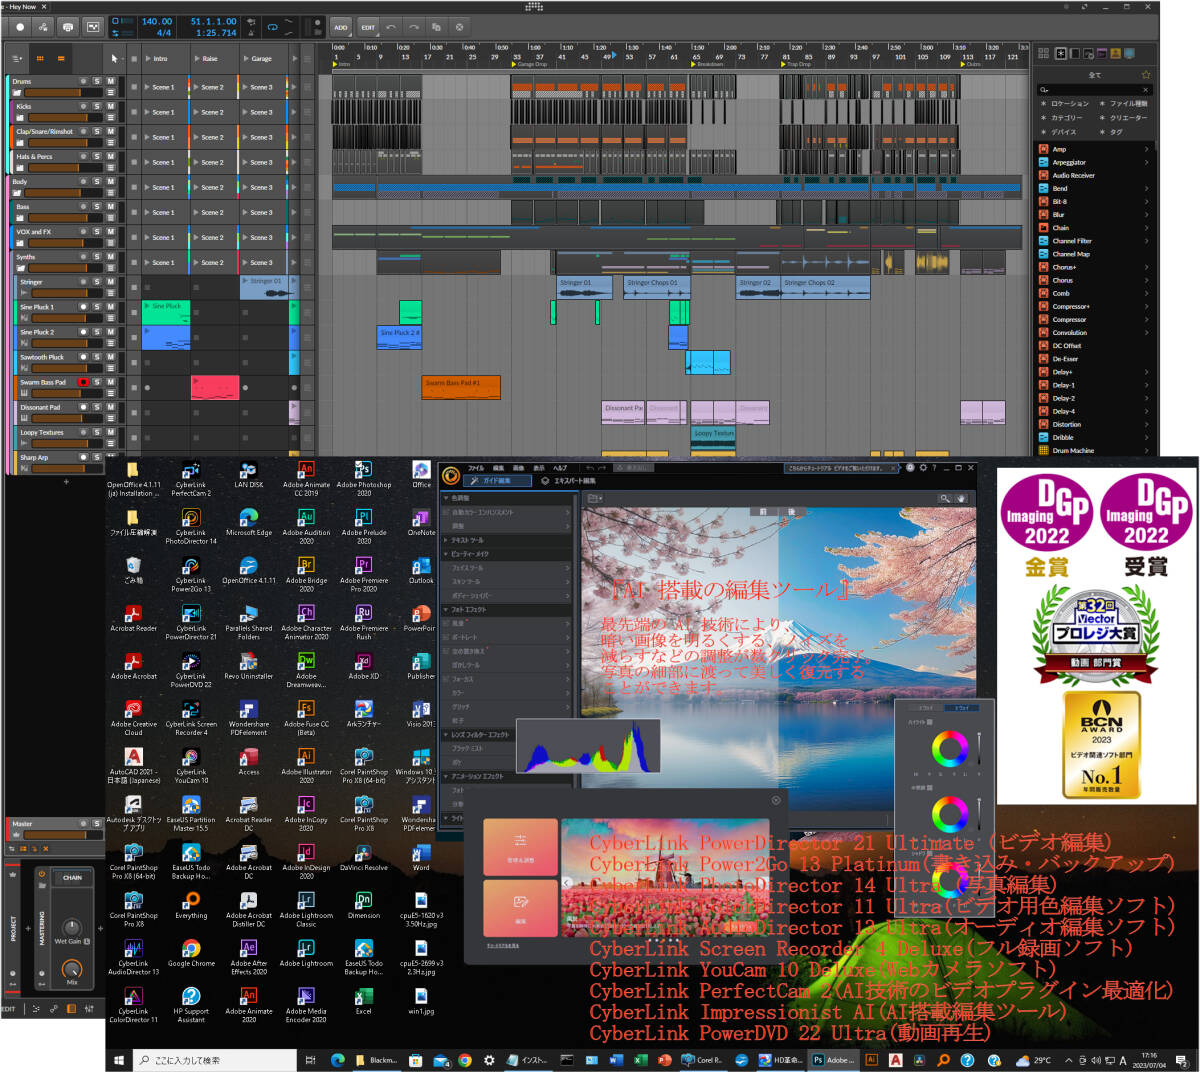This screenshot has width=1200, height=1078.
Task: Click the EDIT button in Bitwig toolbar
Action: click(x=368, y=27)
